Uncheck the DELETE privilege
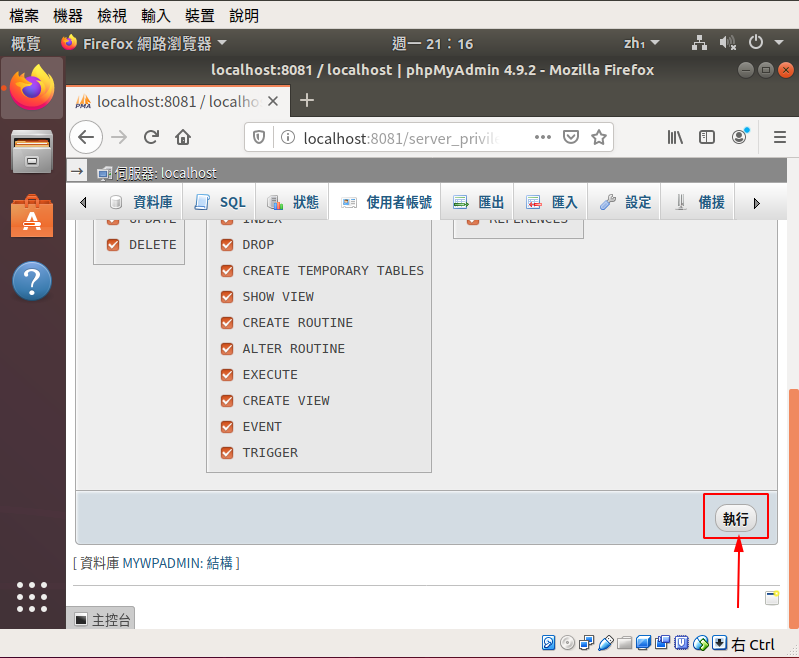The height and width of the screenshot is (658, 799). pyautogui.click(x=113, y=245)
